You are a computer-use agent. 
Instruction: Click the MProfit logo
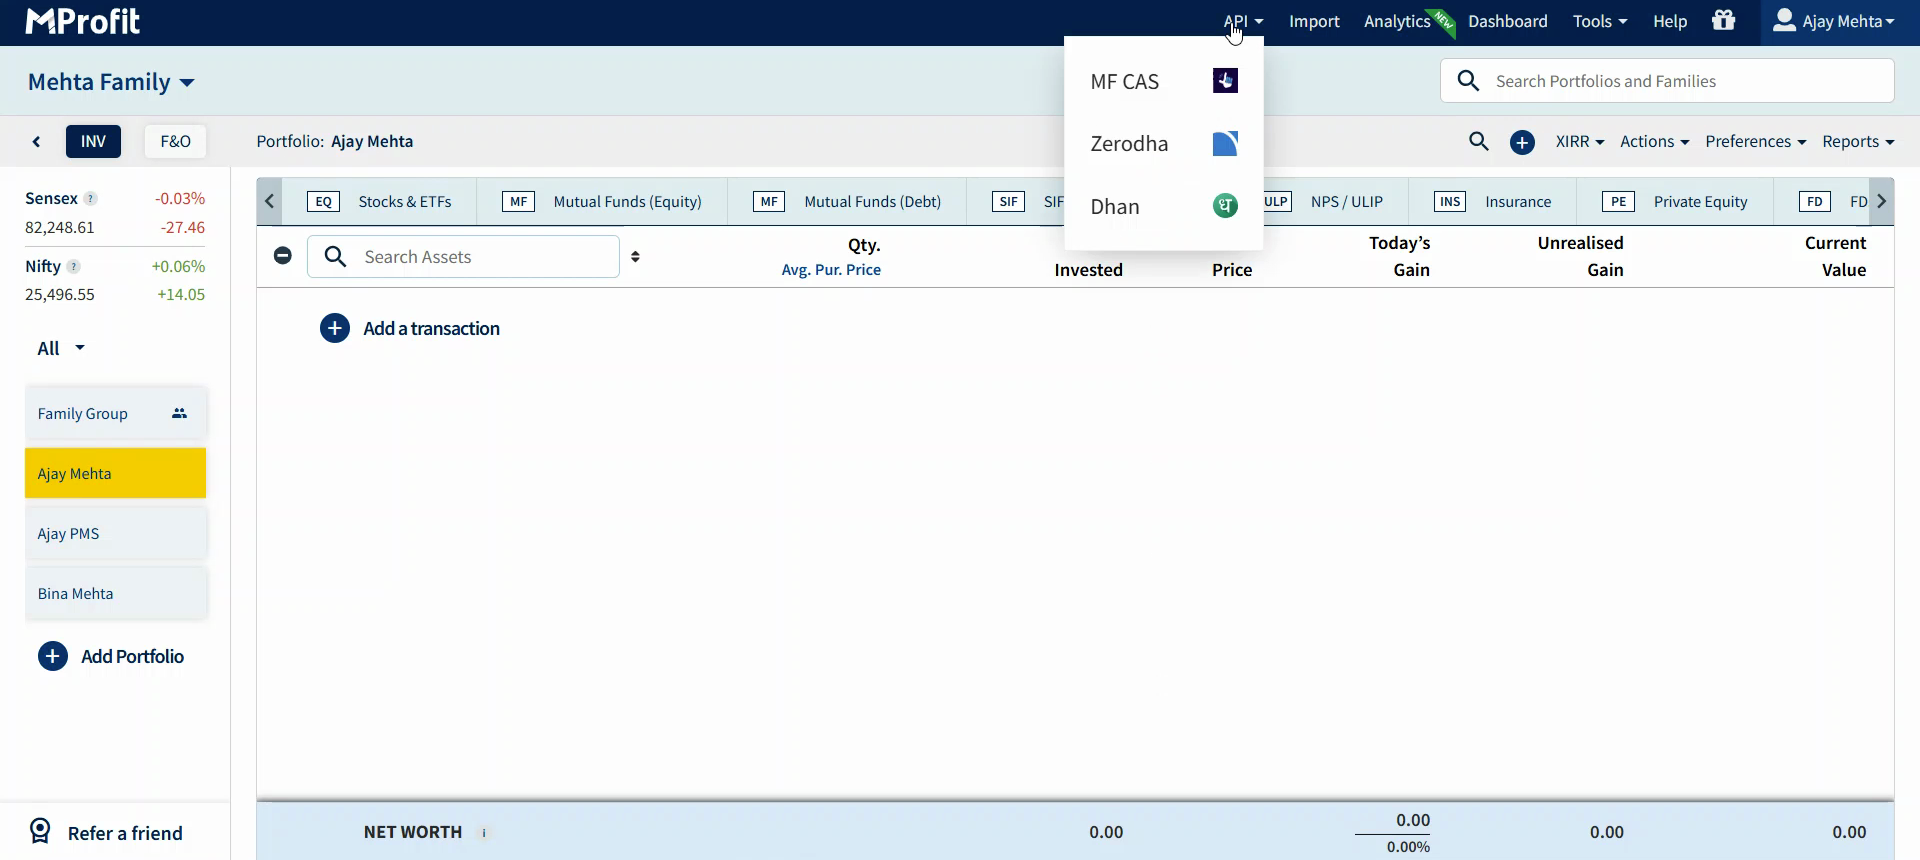point(82,21)
